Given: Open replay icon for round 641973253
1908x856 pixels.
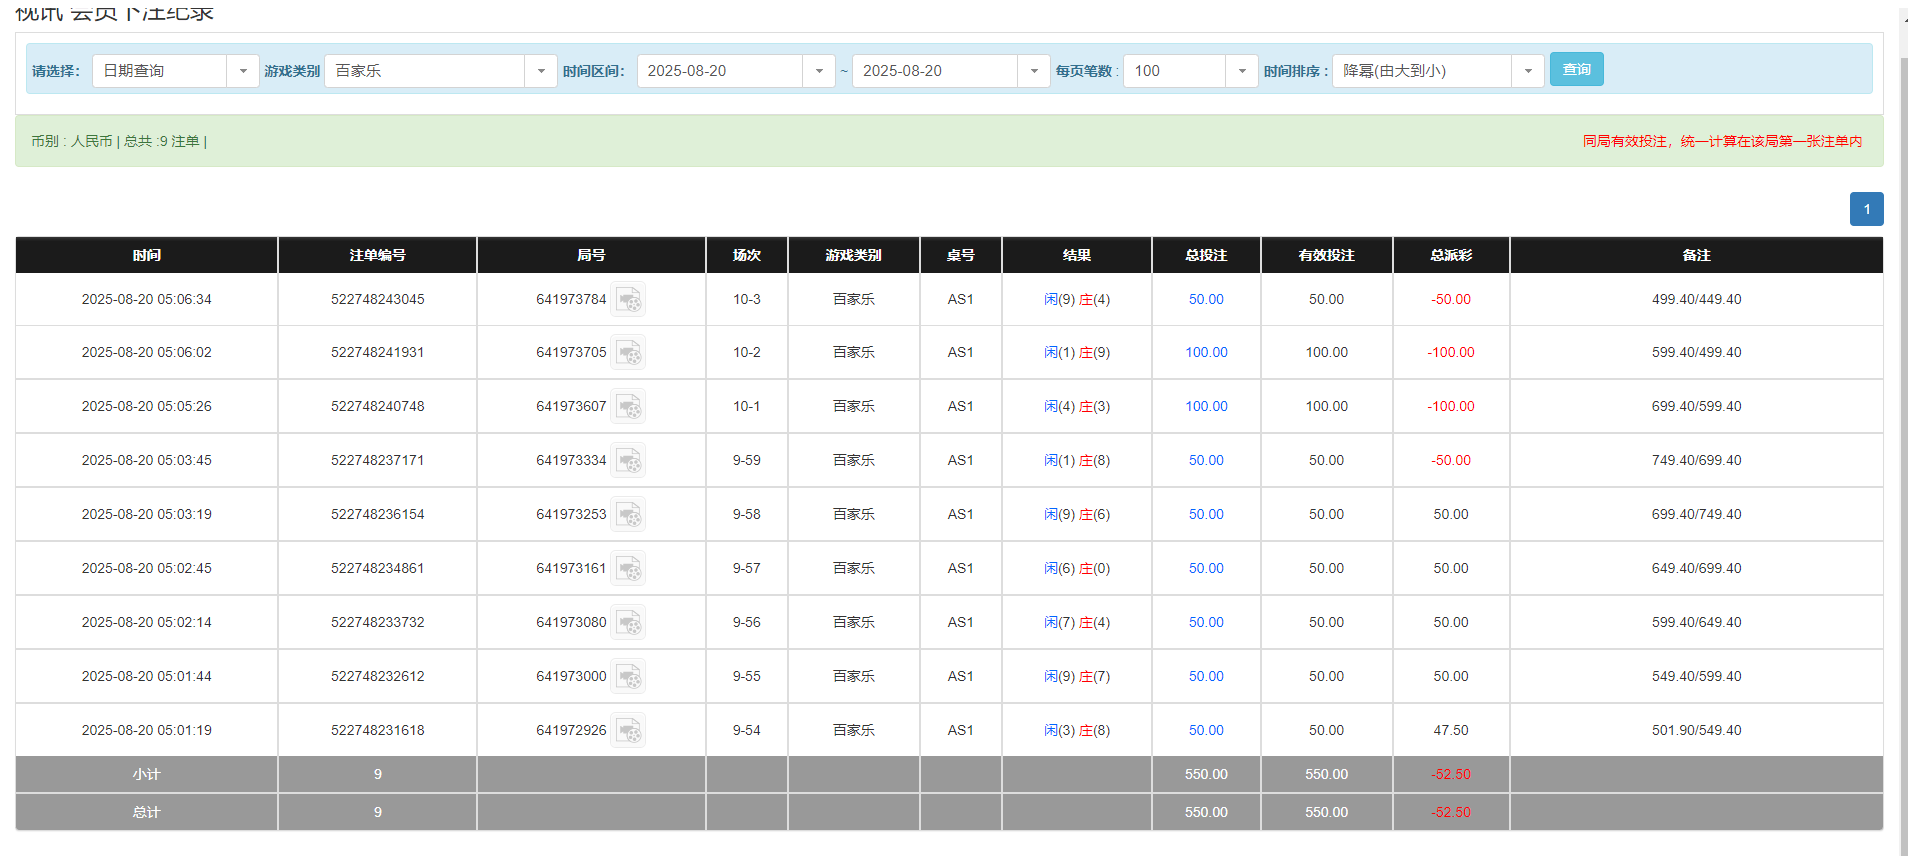Looking at the screenshot, I should point(628,515).
